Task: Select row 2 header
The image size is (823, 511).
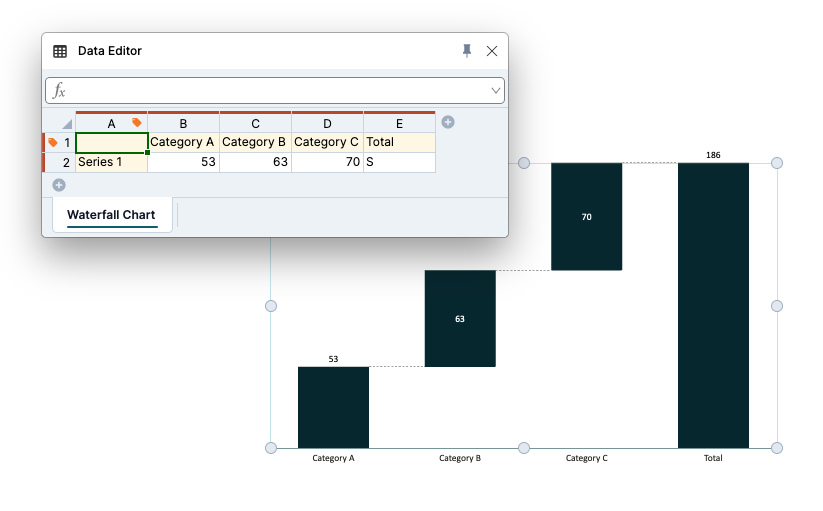Action: tap(60, 163)
